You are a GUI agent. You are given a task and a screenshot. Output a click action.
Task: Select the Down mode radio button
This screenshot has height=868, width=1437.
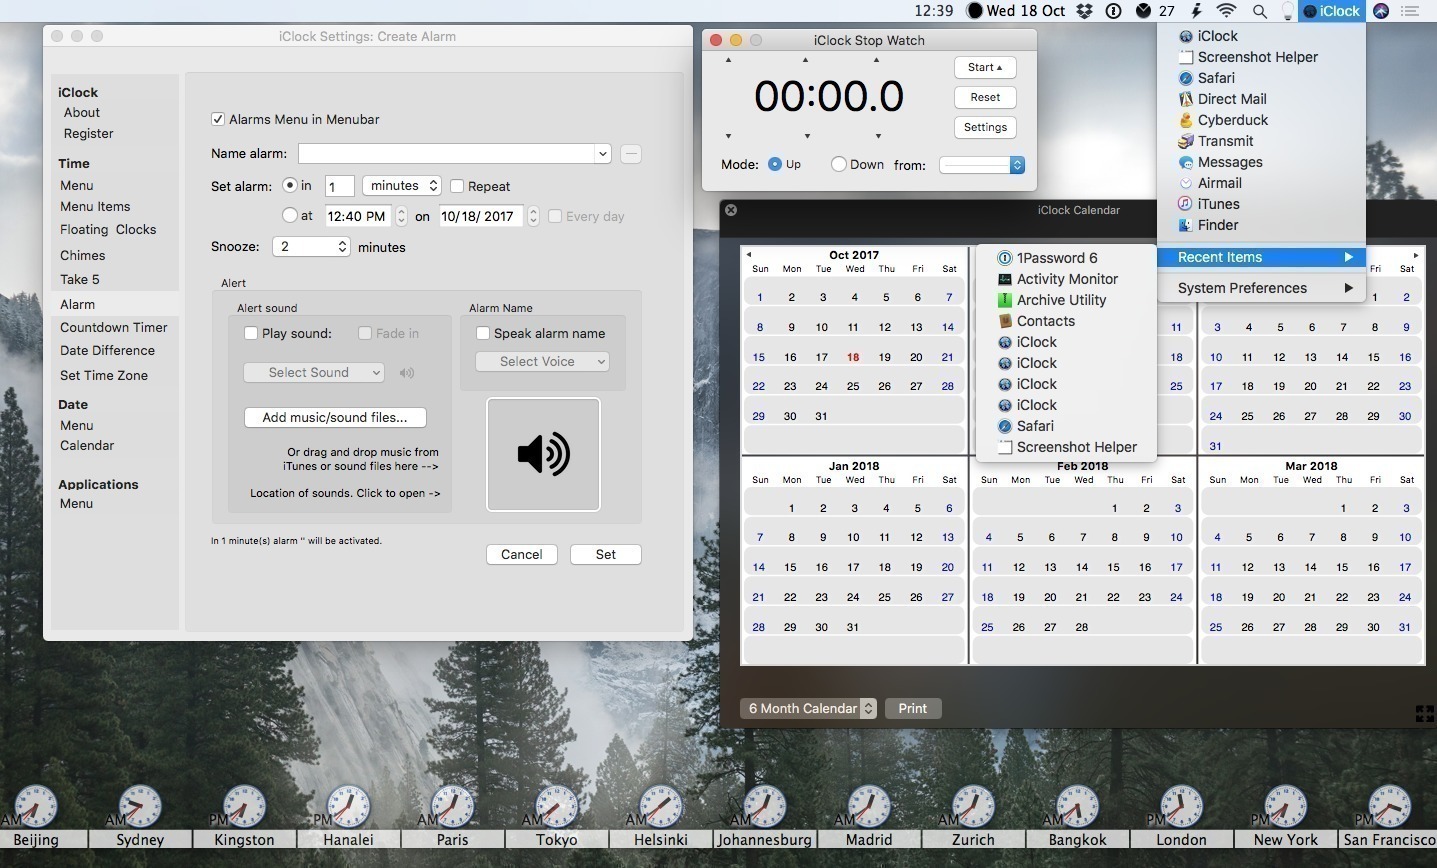click(839, 165)
